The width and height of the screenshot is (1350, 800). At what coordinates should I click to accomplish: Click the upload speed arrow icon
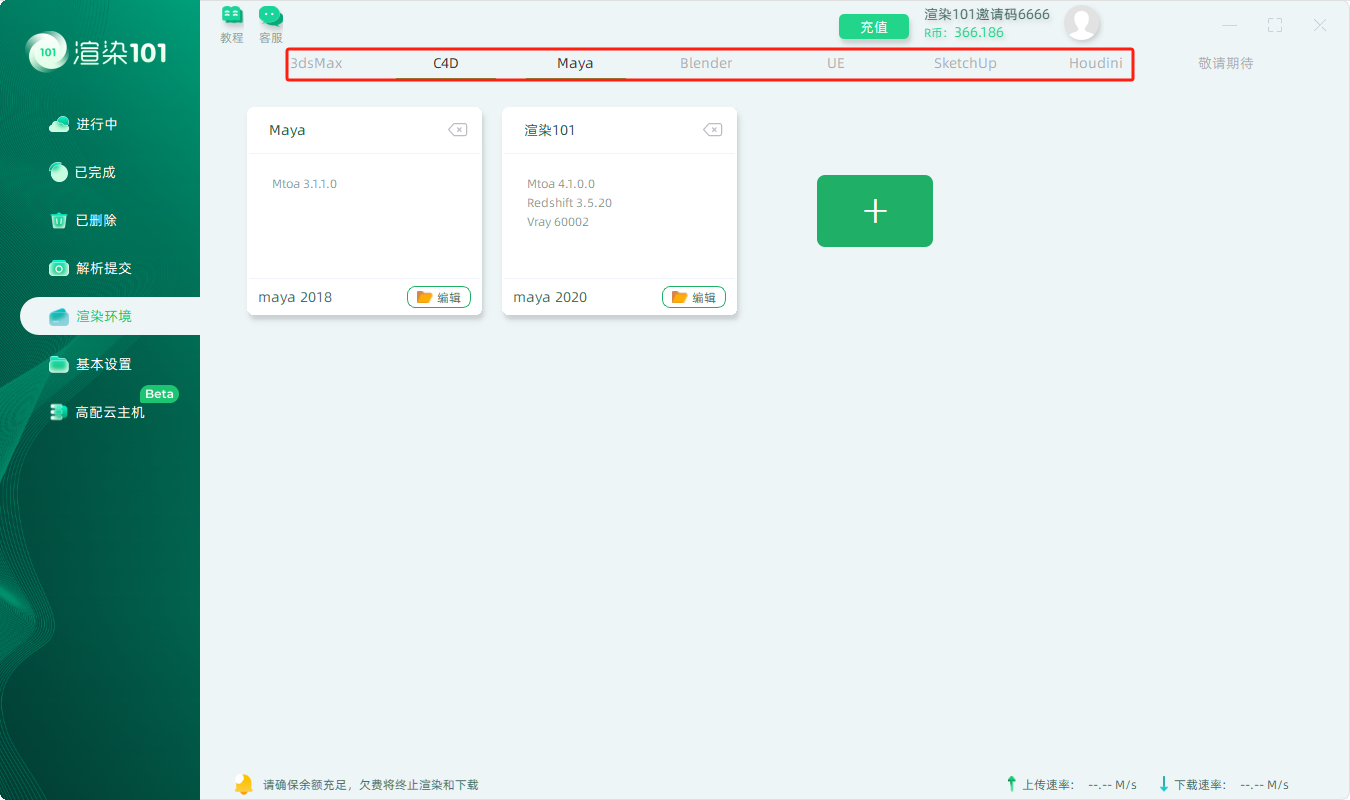click(x=1012, y=784)
